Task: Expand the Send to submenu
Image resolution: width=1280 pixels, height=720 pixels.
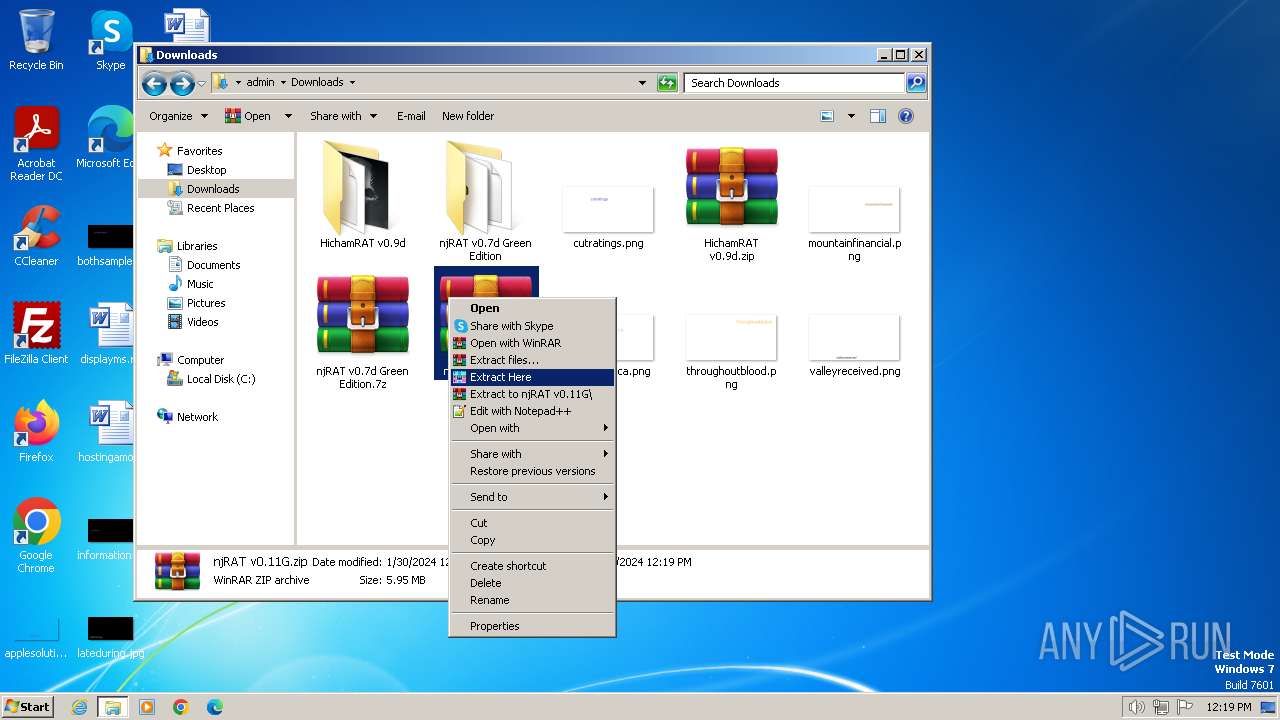Action: [532, 497]
